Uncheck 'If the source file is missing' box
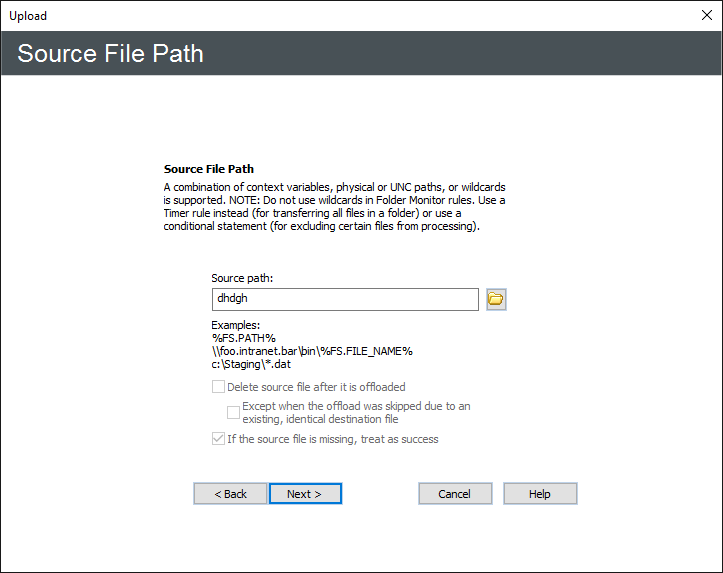This screenshot has width=723, height=573. pyautogui.click(x=219, y=439)
